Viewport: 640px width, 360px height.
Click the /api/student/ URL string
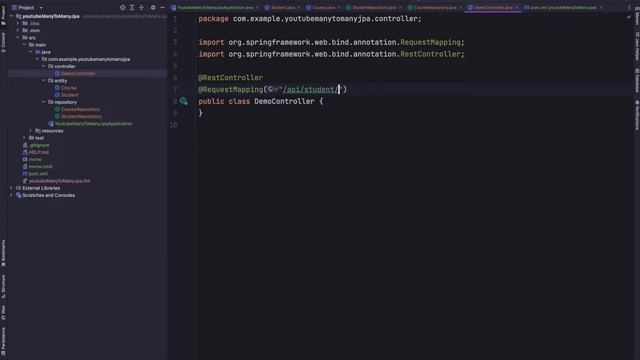[x=311, y=89]
